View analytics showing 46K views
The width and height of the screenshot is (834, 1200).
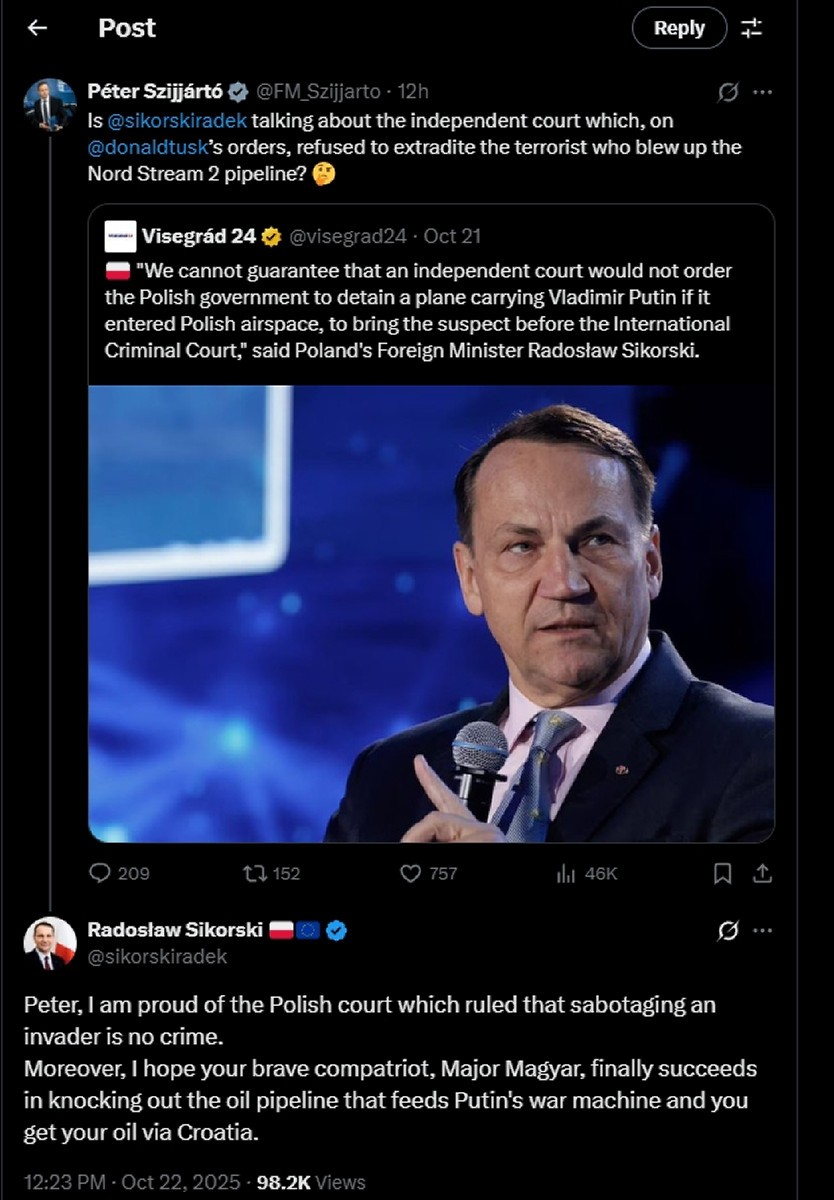(566, 873)
